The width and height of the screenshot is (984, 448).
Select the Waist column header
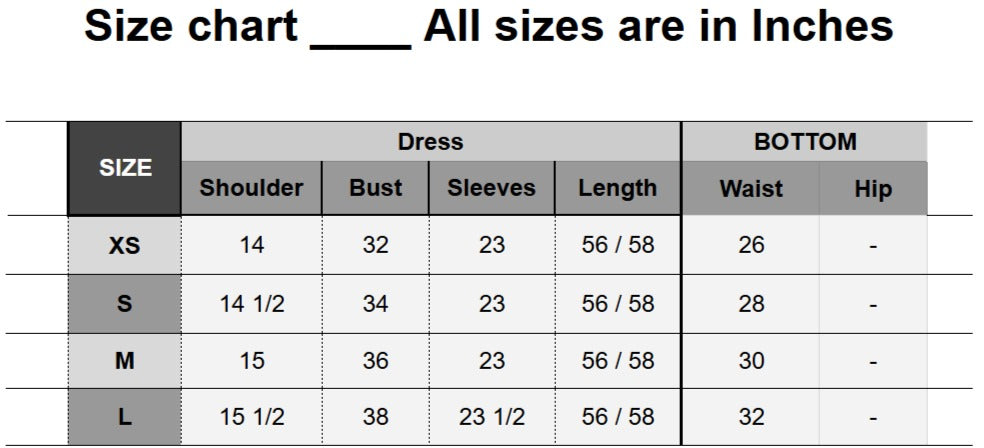tap(751, 188)
